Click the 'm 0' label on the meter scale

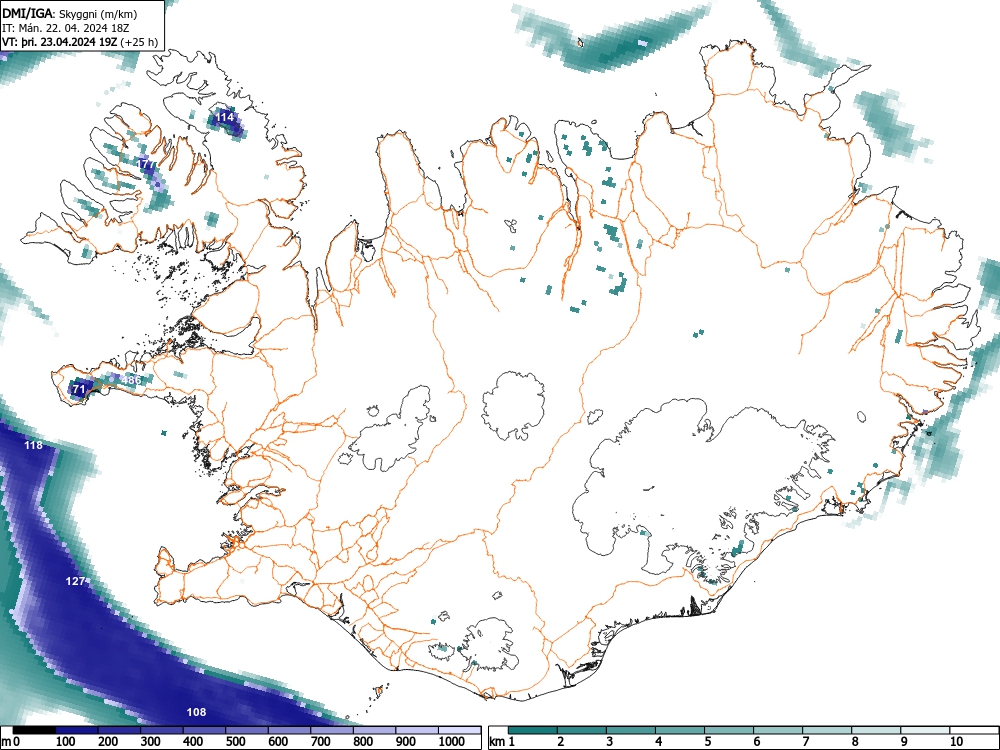point(10,741)
